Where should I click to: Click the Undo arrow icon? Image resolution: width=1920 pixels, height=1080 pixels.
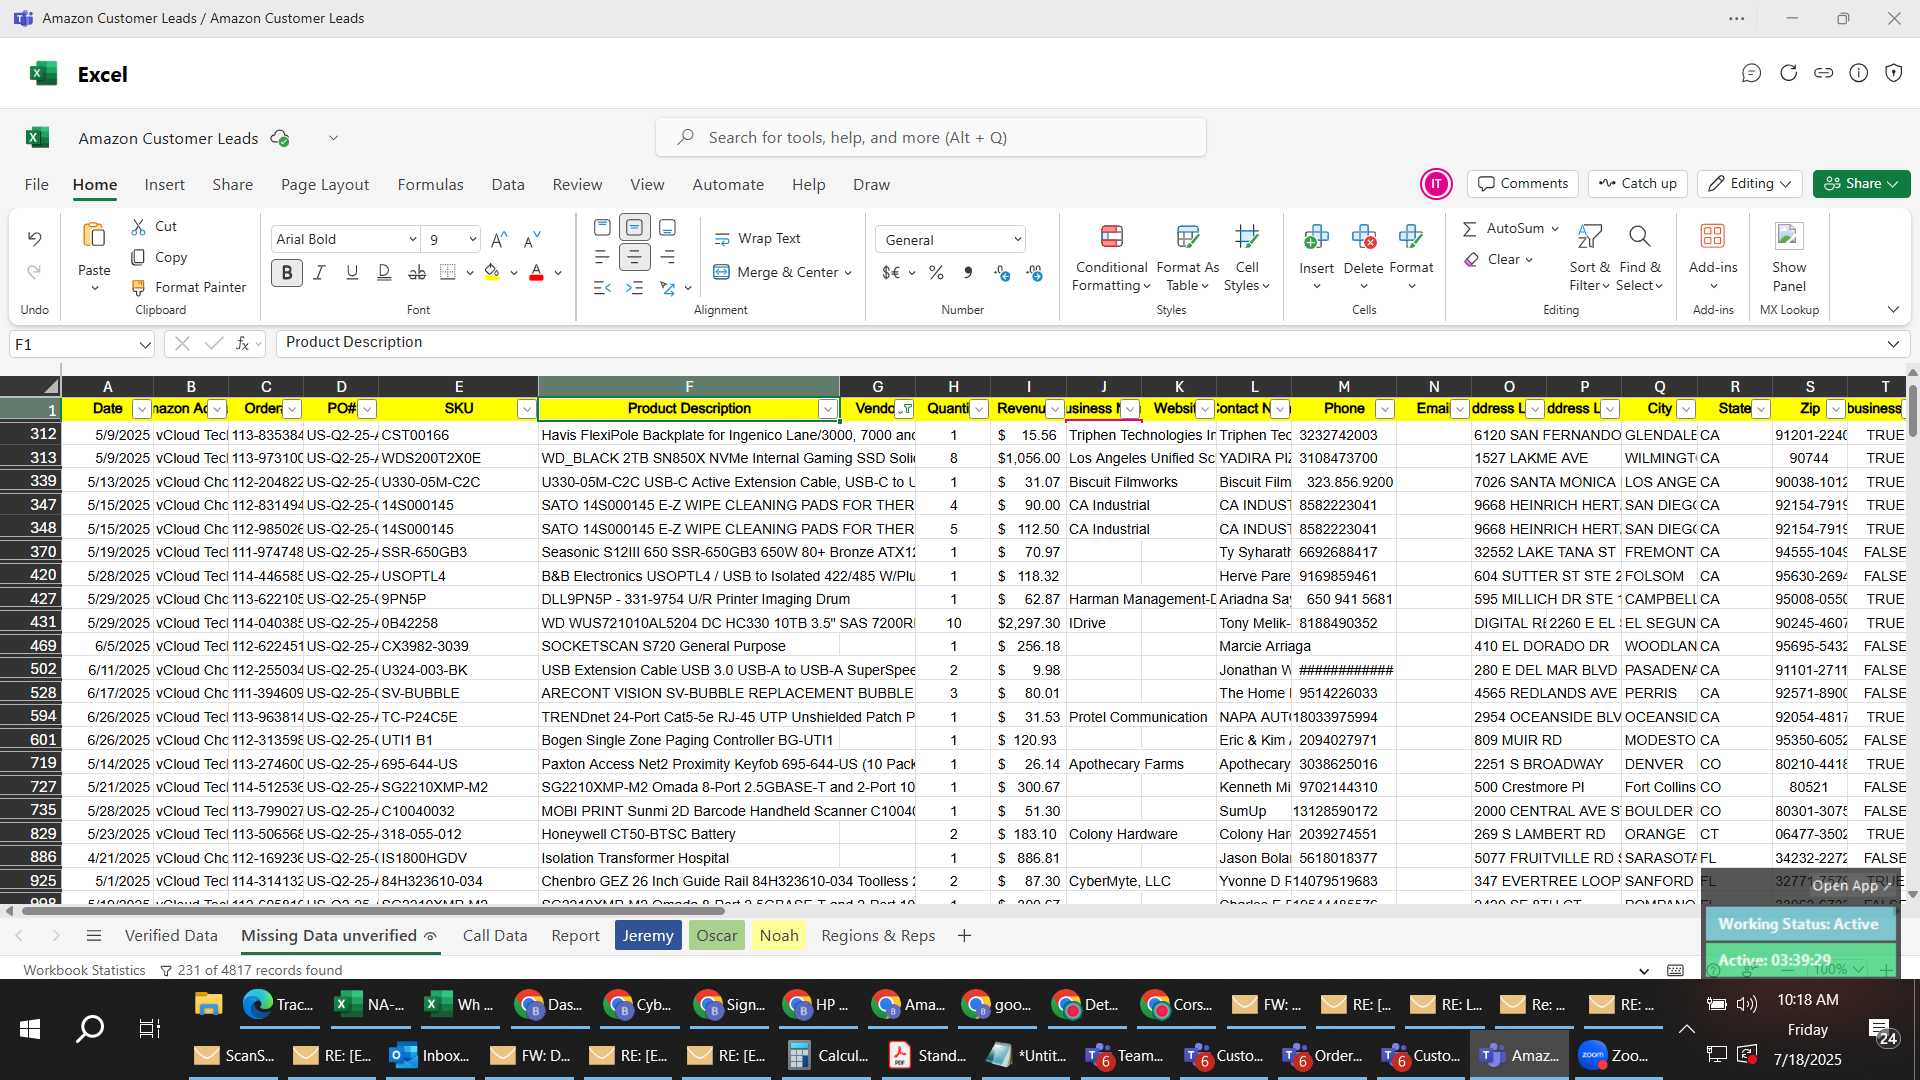(x=34, y=239)
